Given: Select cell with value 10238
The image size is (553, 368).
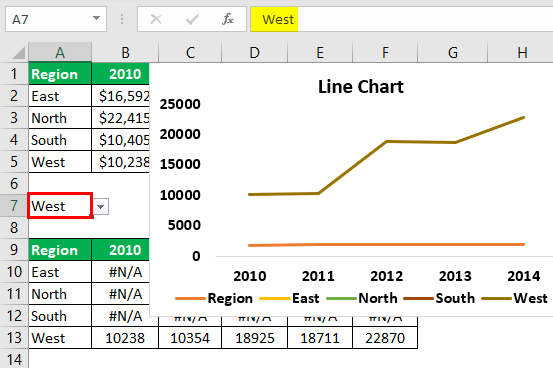Looking at the screenshot, I should (x=125, y=338).
